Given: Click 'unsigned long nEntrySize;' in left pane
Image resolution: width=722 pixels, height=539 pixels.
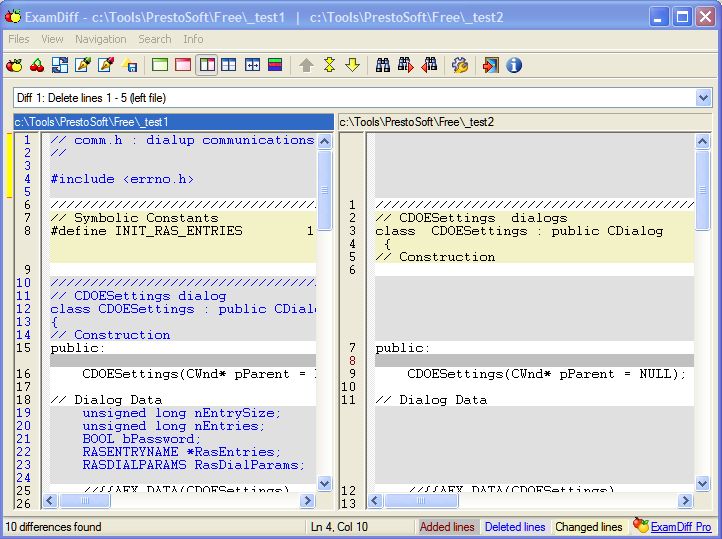Looking at the screenshot, I should 181,413.
